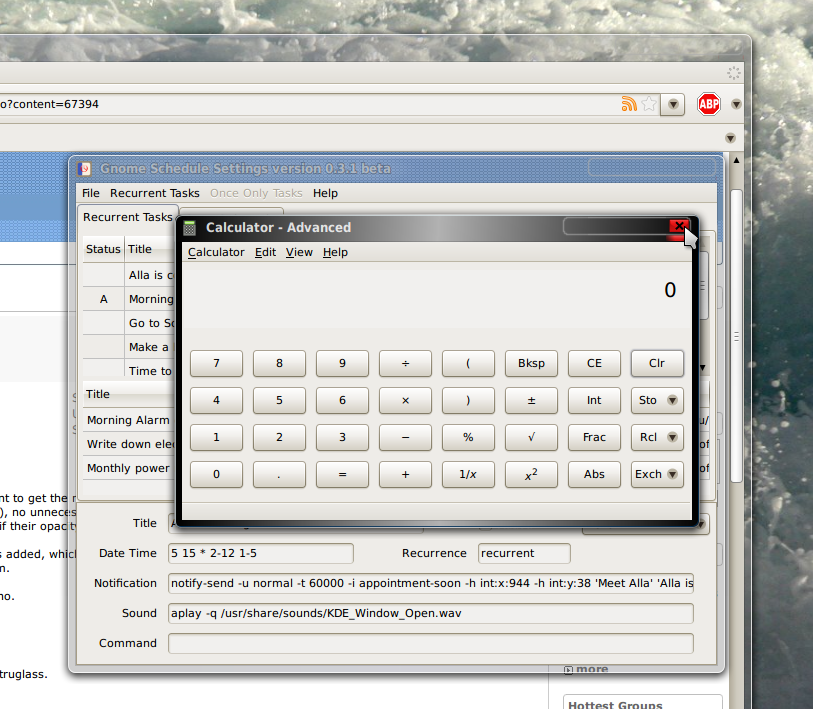The height and width of the screenshot is (709, 813).
Task: Click the square root button
Action: pyautogui.click(x=531, y=437)
